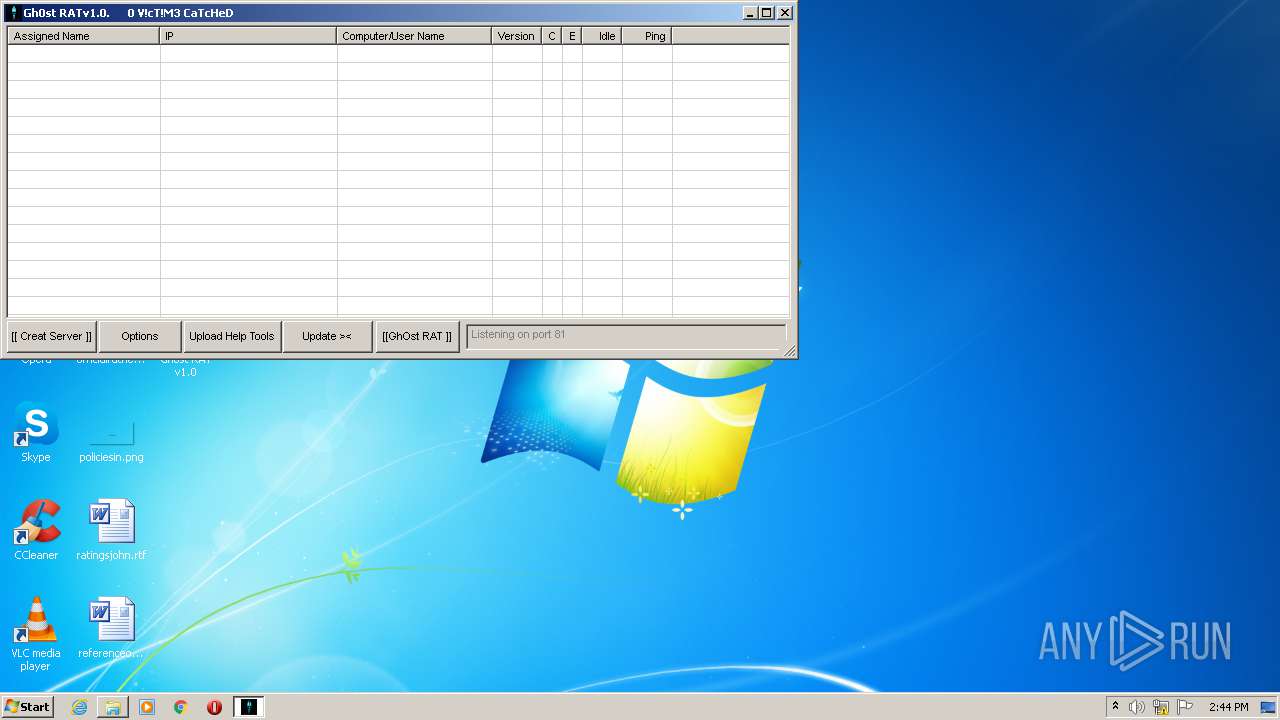Sort by Computer/User Name column header

pyautogui.click(x=414, y=36)
